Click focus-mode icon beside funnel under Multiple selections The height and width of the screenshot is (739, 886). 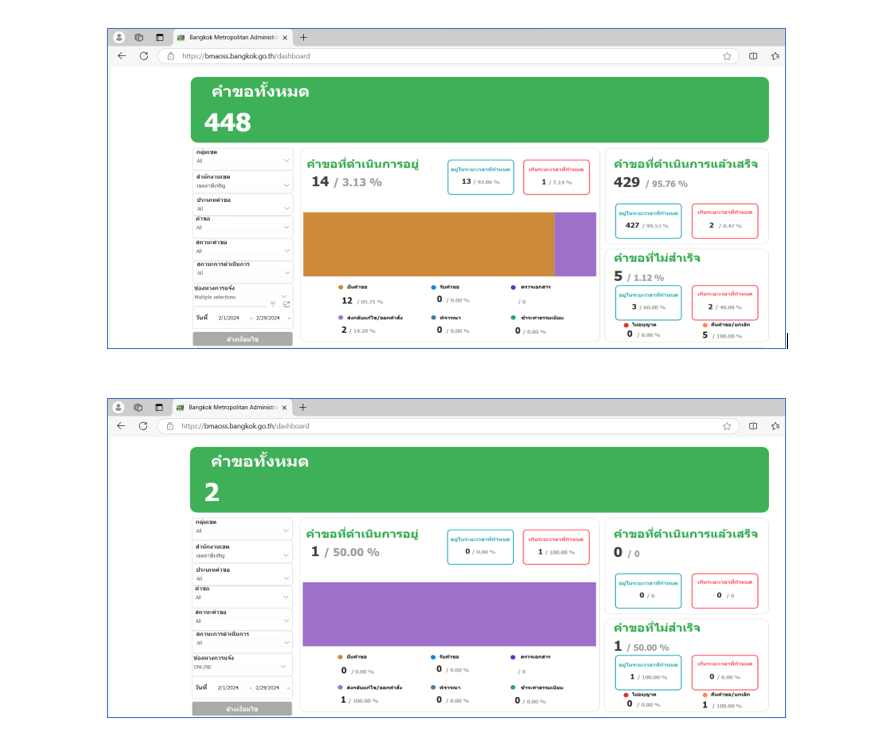286,303
